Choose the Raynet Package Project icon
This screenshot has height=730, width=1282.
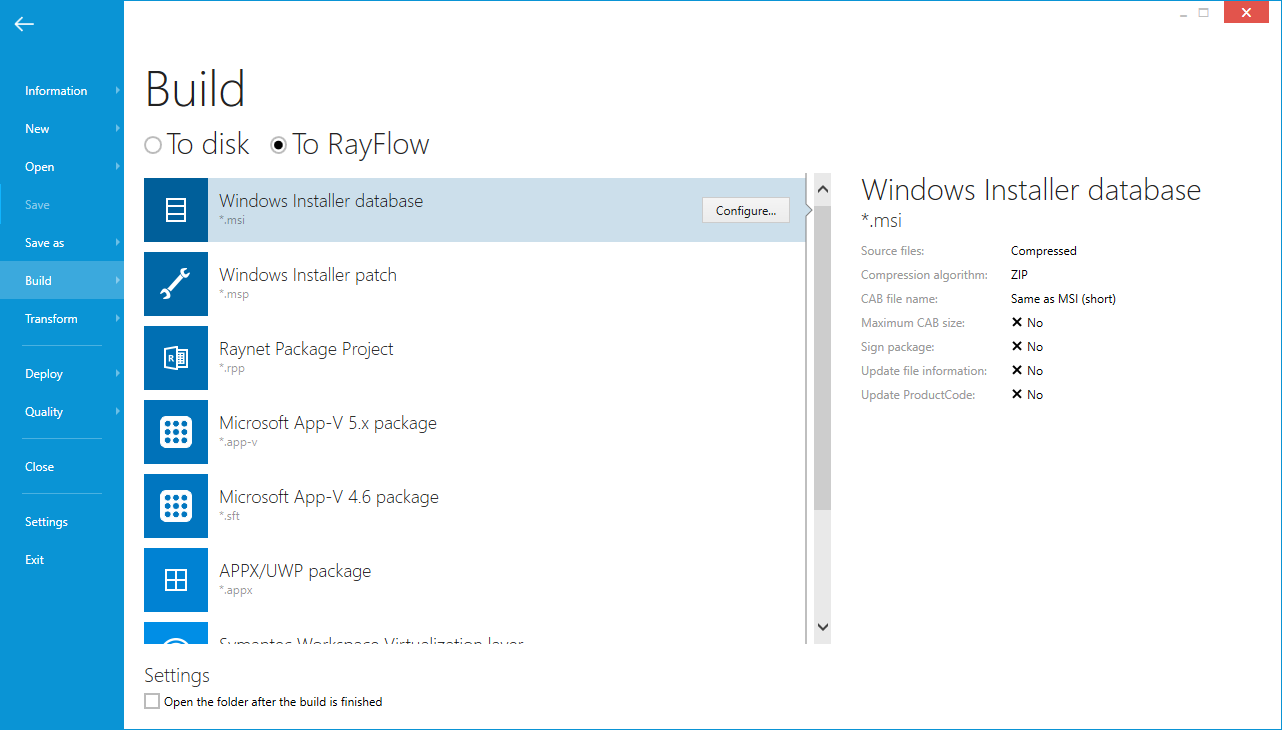pos(176,358)
